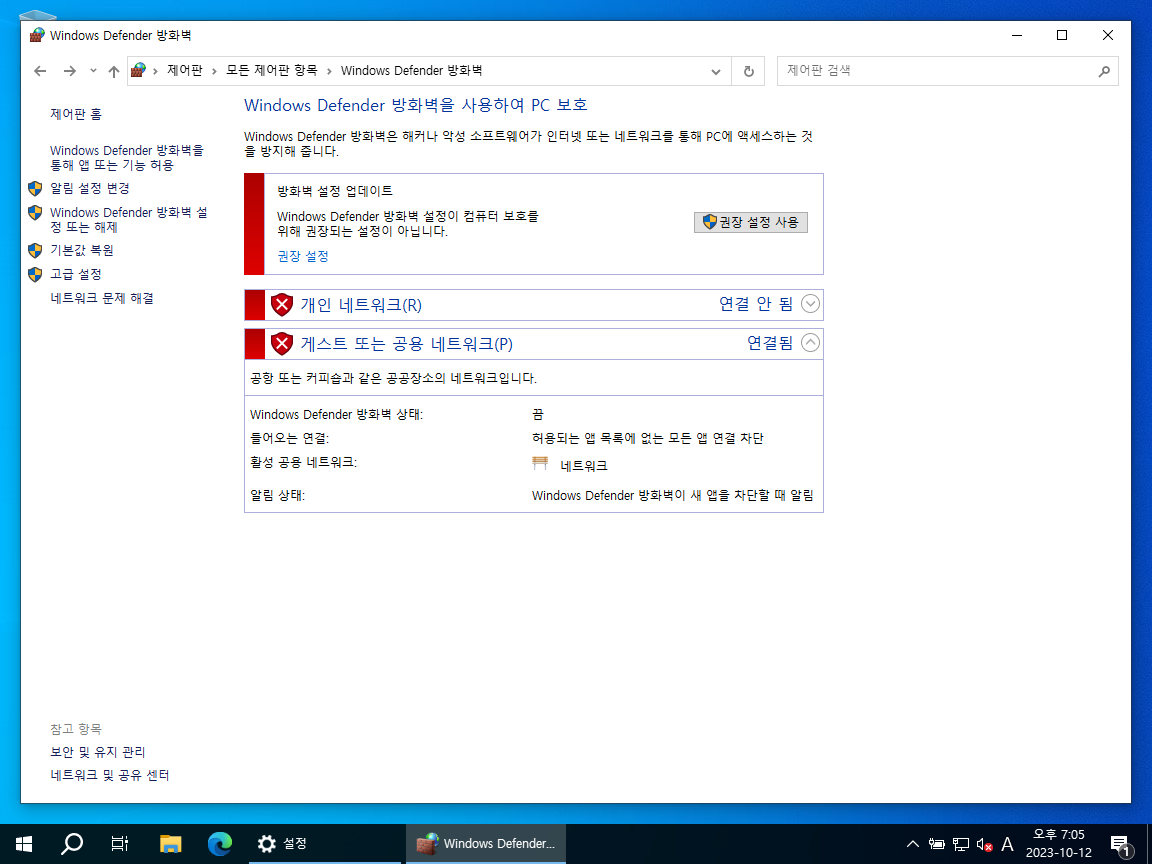
Task: Click firewall icon in the address bar
Action: [x=138, y=71]
